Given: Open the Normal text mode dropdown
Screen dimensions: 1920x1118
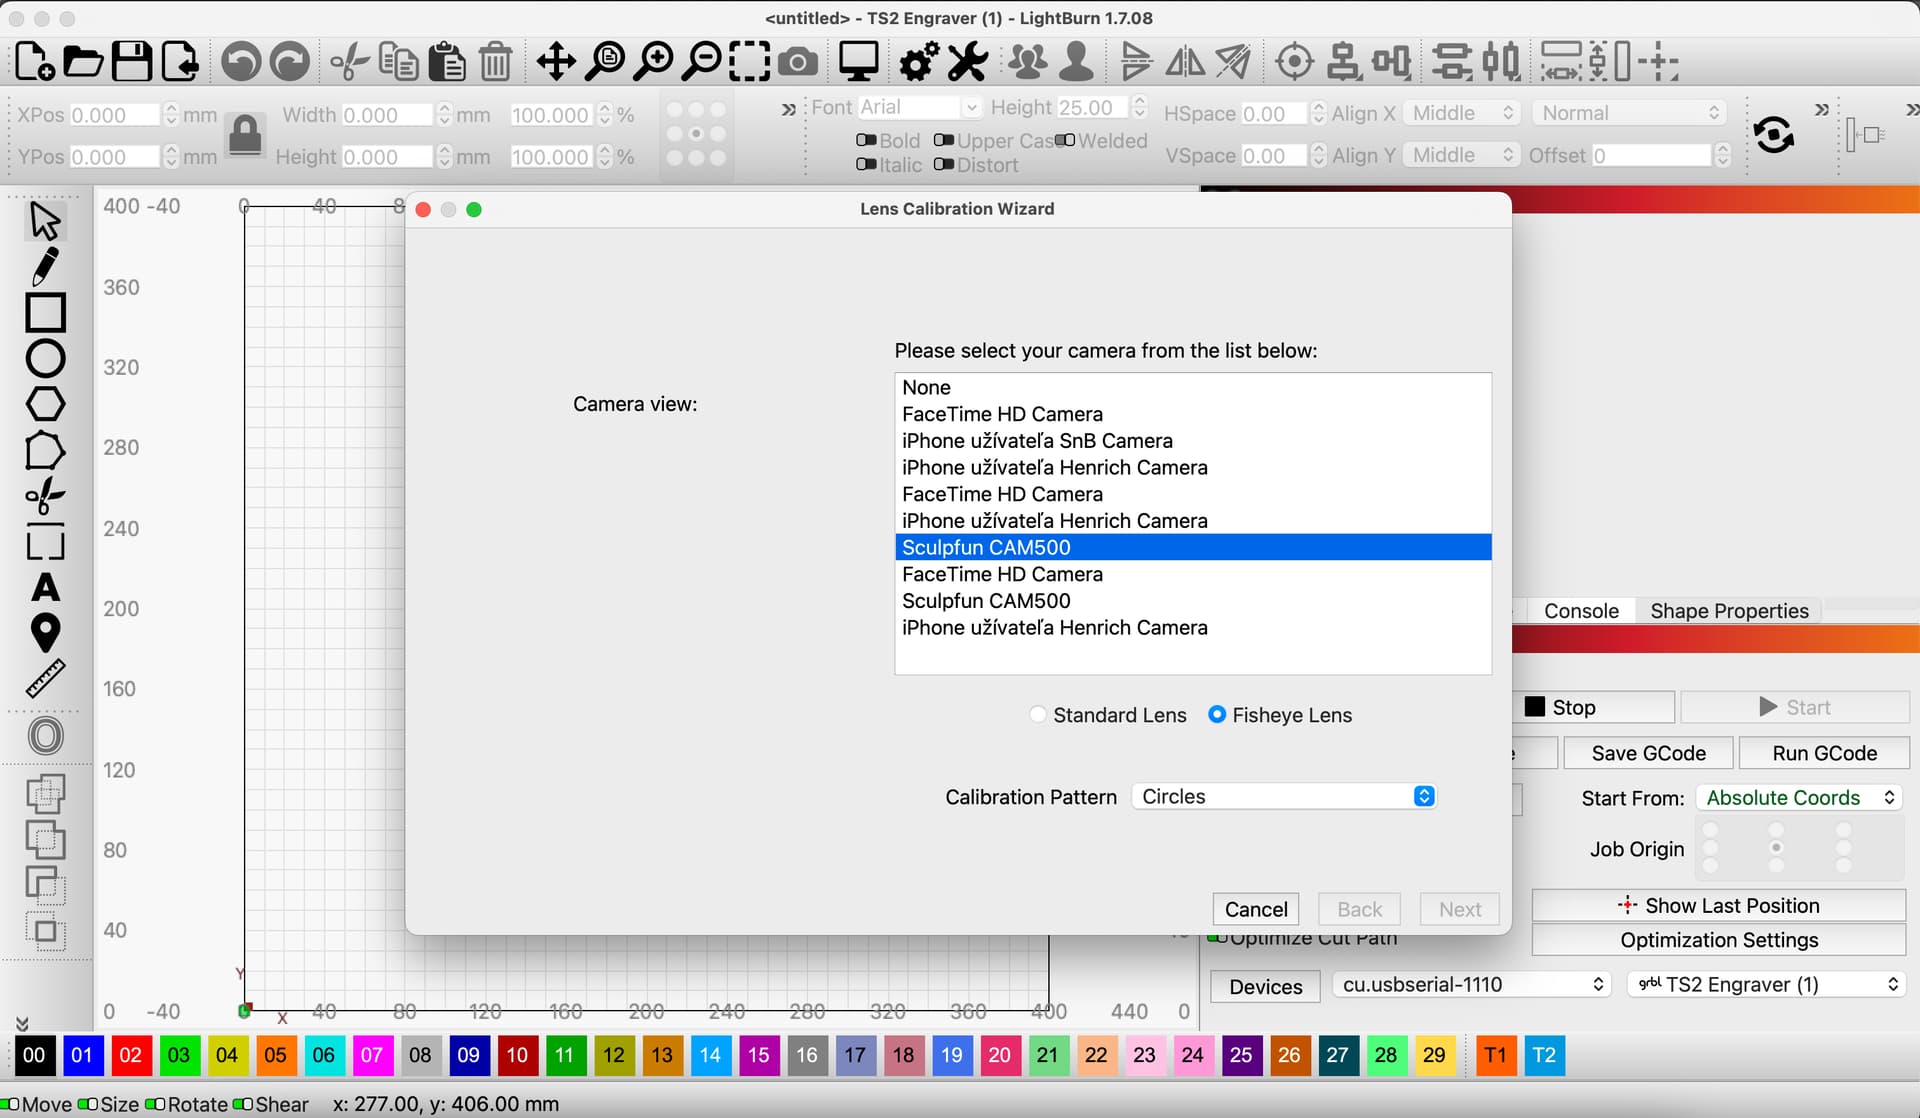Looking at the screenshot, I should pyautogui.click(x=1629, y=113).
